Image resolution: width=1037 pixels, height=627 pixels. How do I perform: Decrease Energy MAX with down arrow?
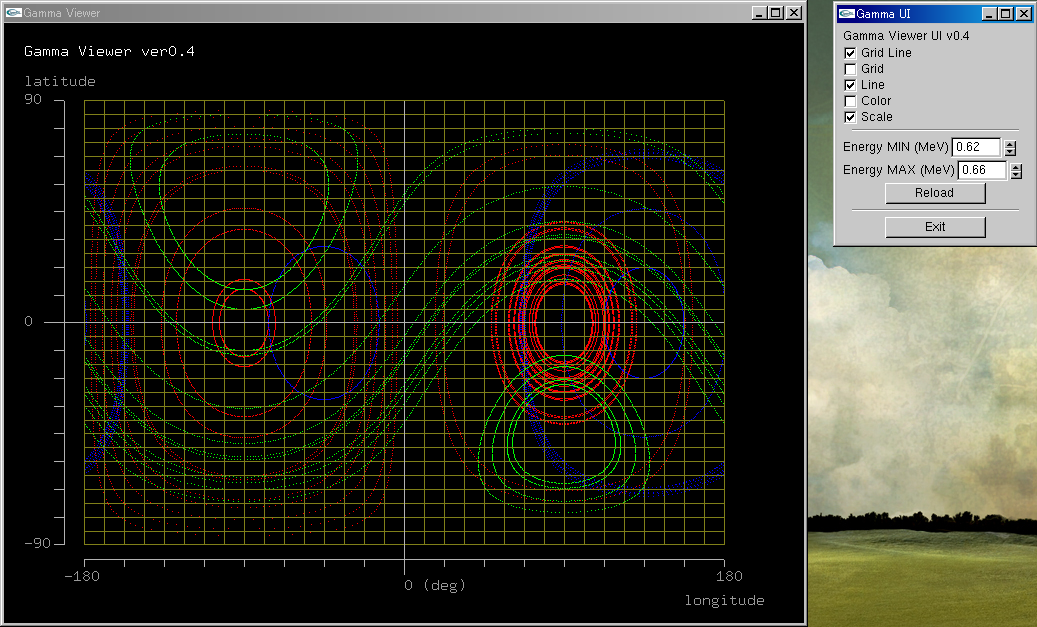click(1016, 175)
